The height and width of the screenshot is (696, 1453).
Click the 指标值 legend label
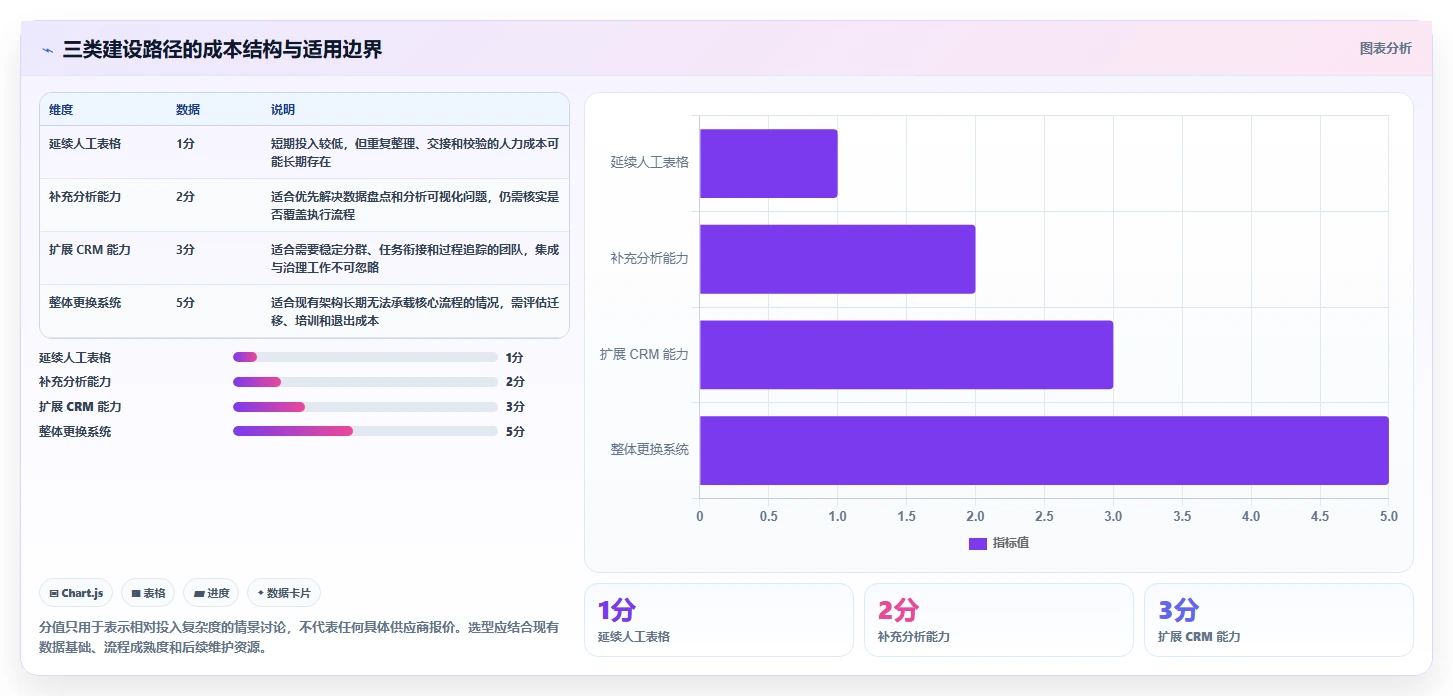[x=1011, y=543]
